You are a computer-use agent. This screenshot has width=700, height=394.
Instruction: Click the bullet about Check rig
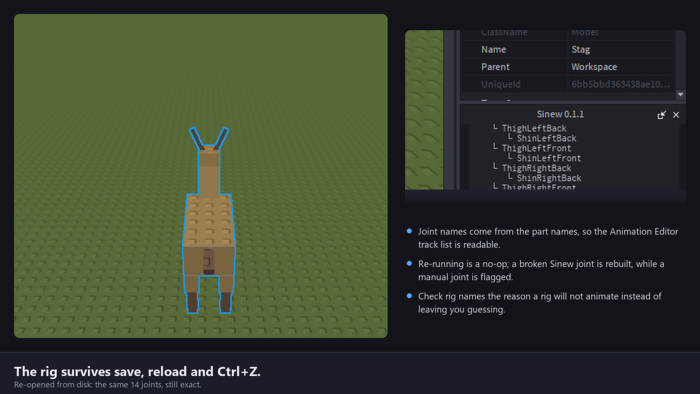(540, 303)
